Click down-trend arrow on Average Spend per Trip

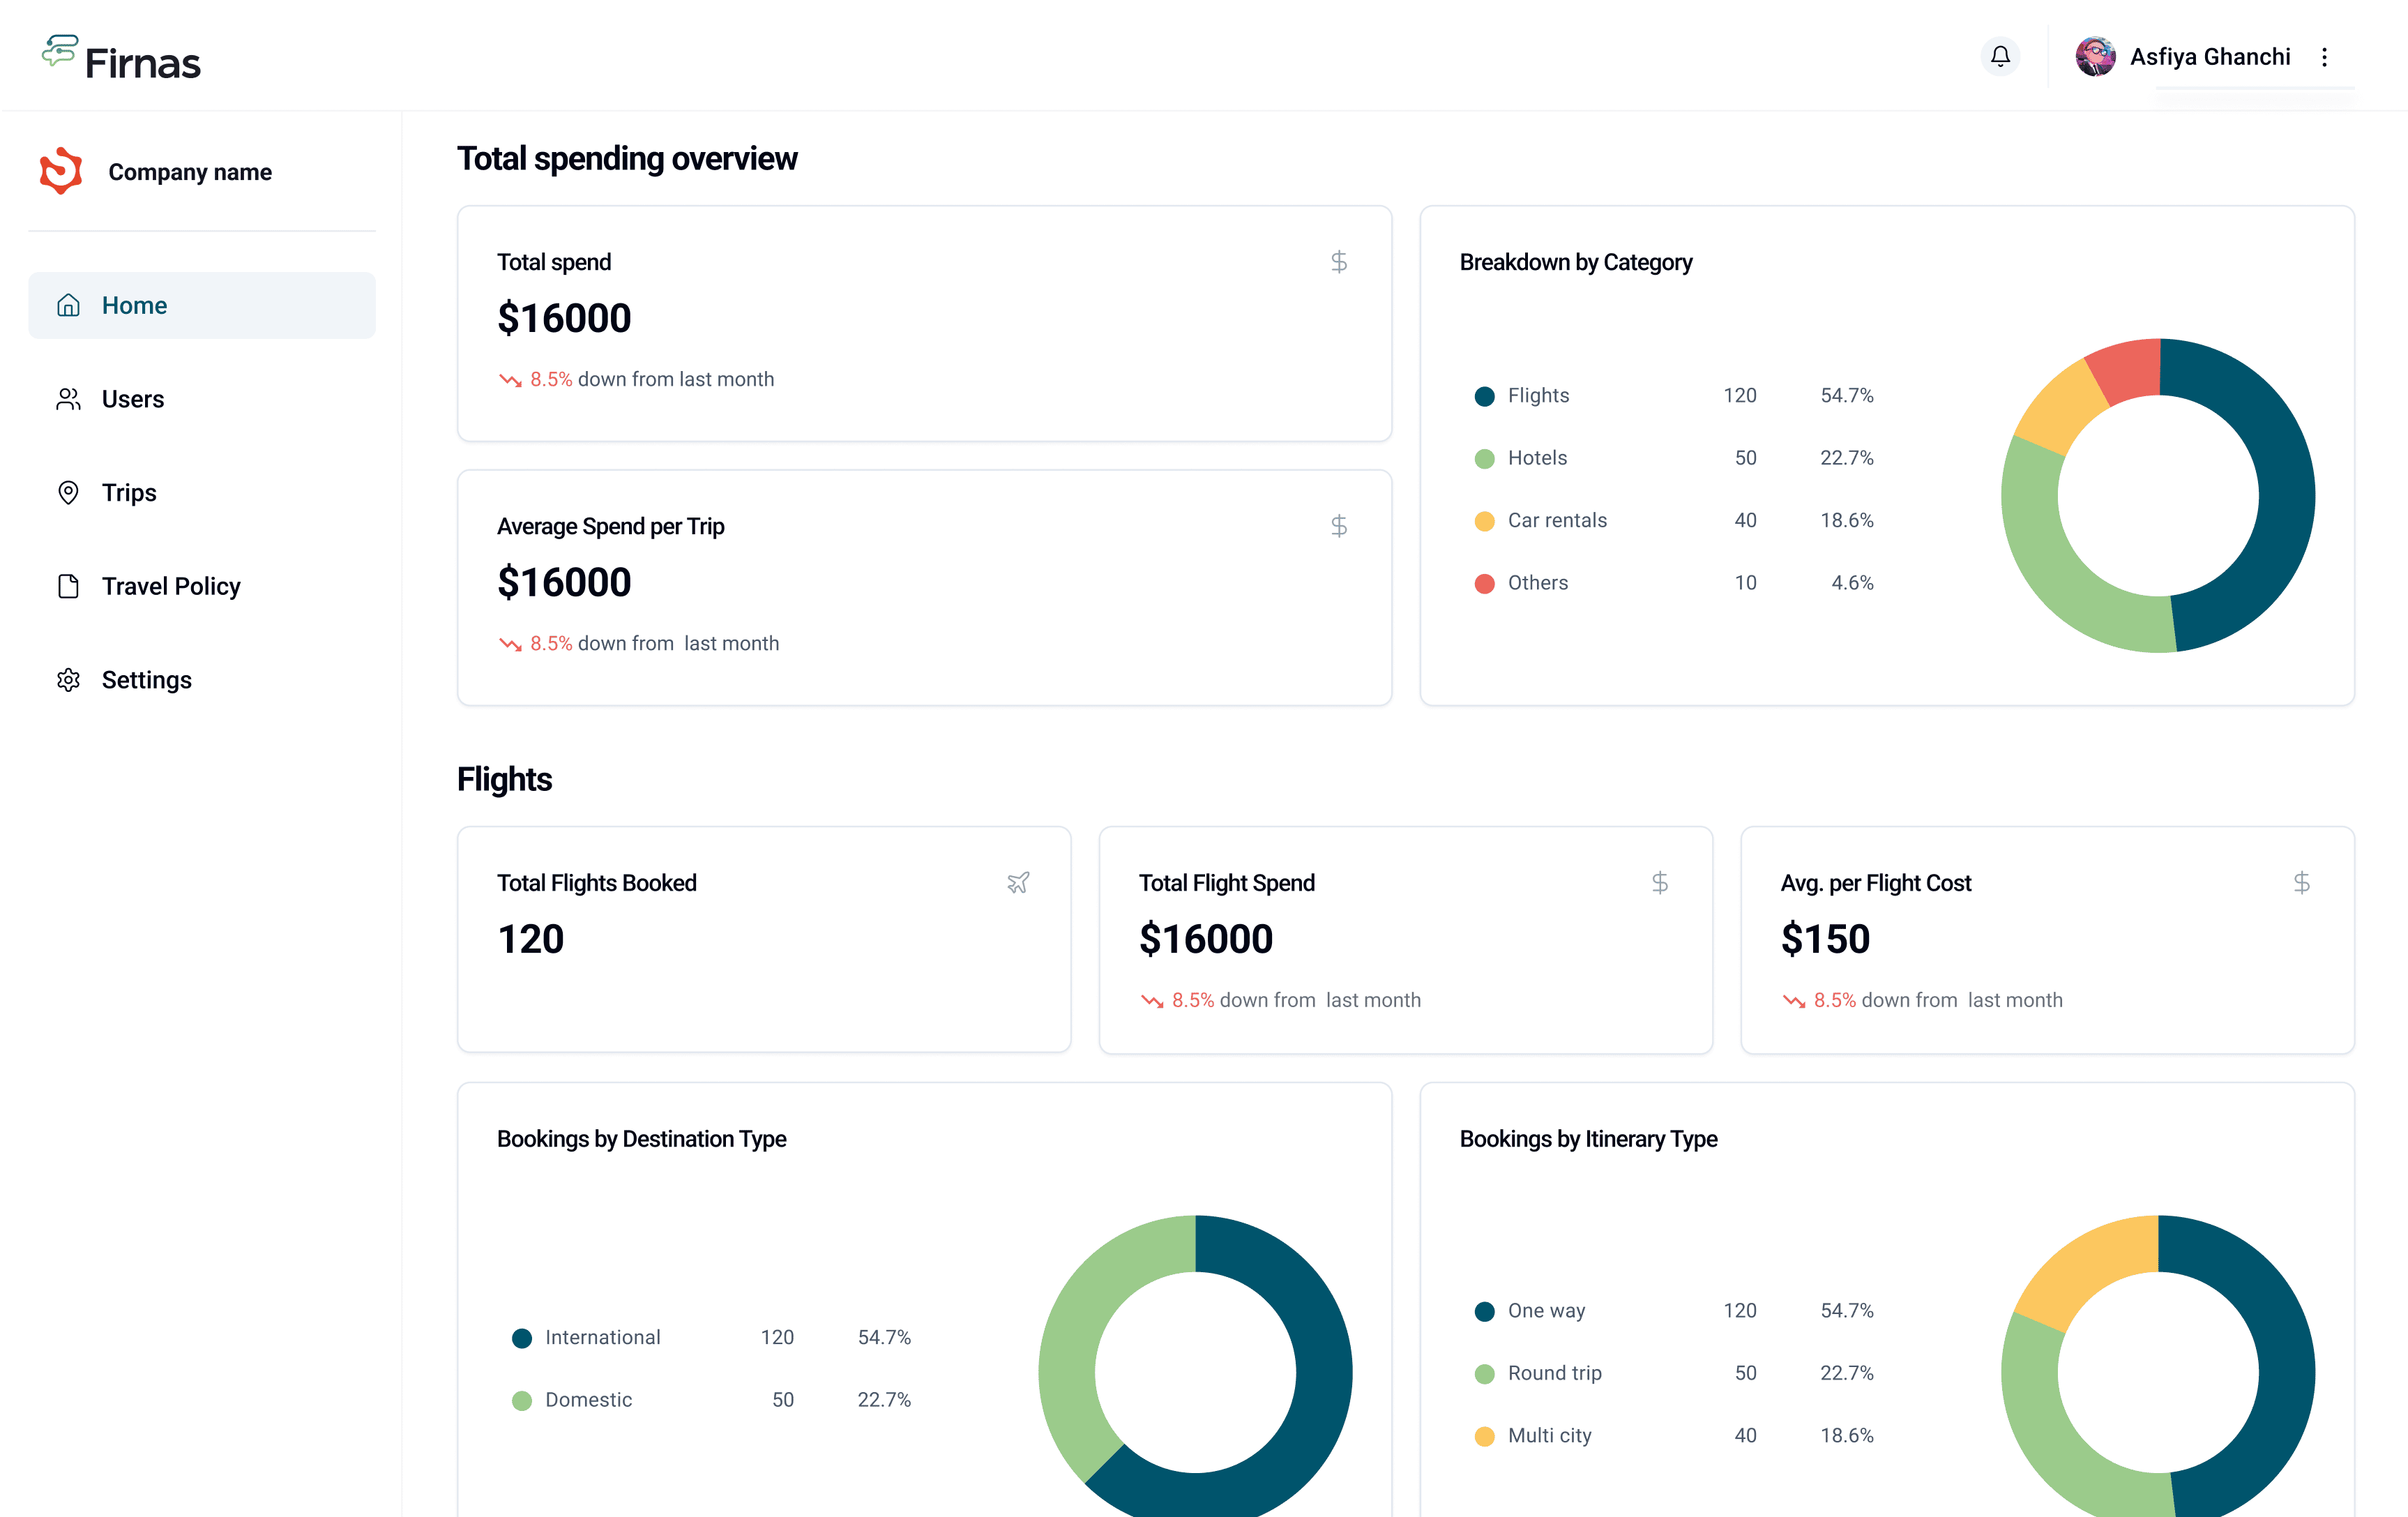coord(510,644)
